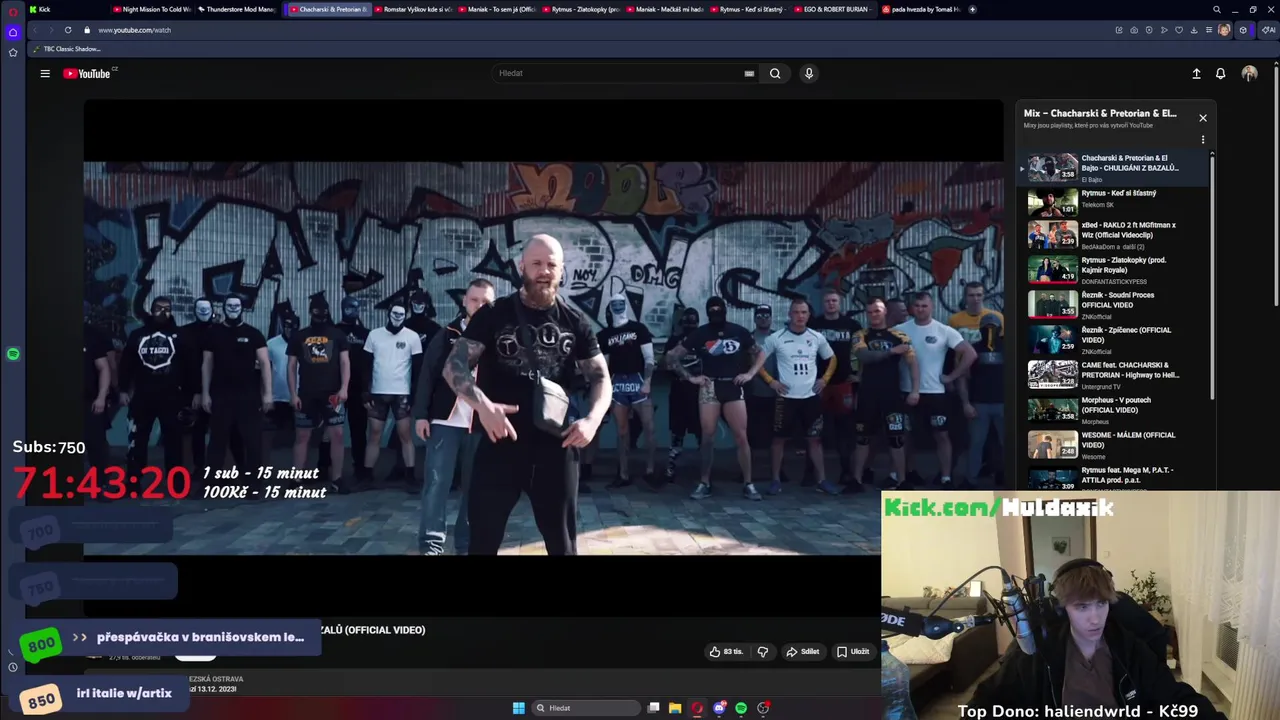
Task: Open Opera sidebar bookmarks star icon
Action: (13, 52)
